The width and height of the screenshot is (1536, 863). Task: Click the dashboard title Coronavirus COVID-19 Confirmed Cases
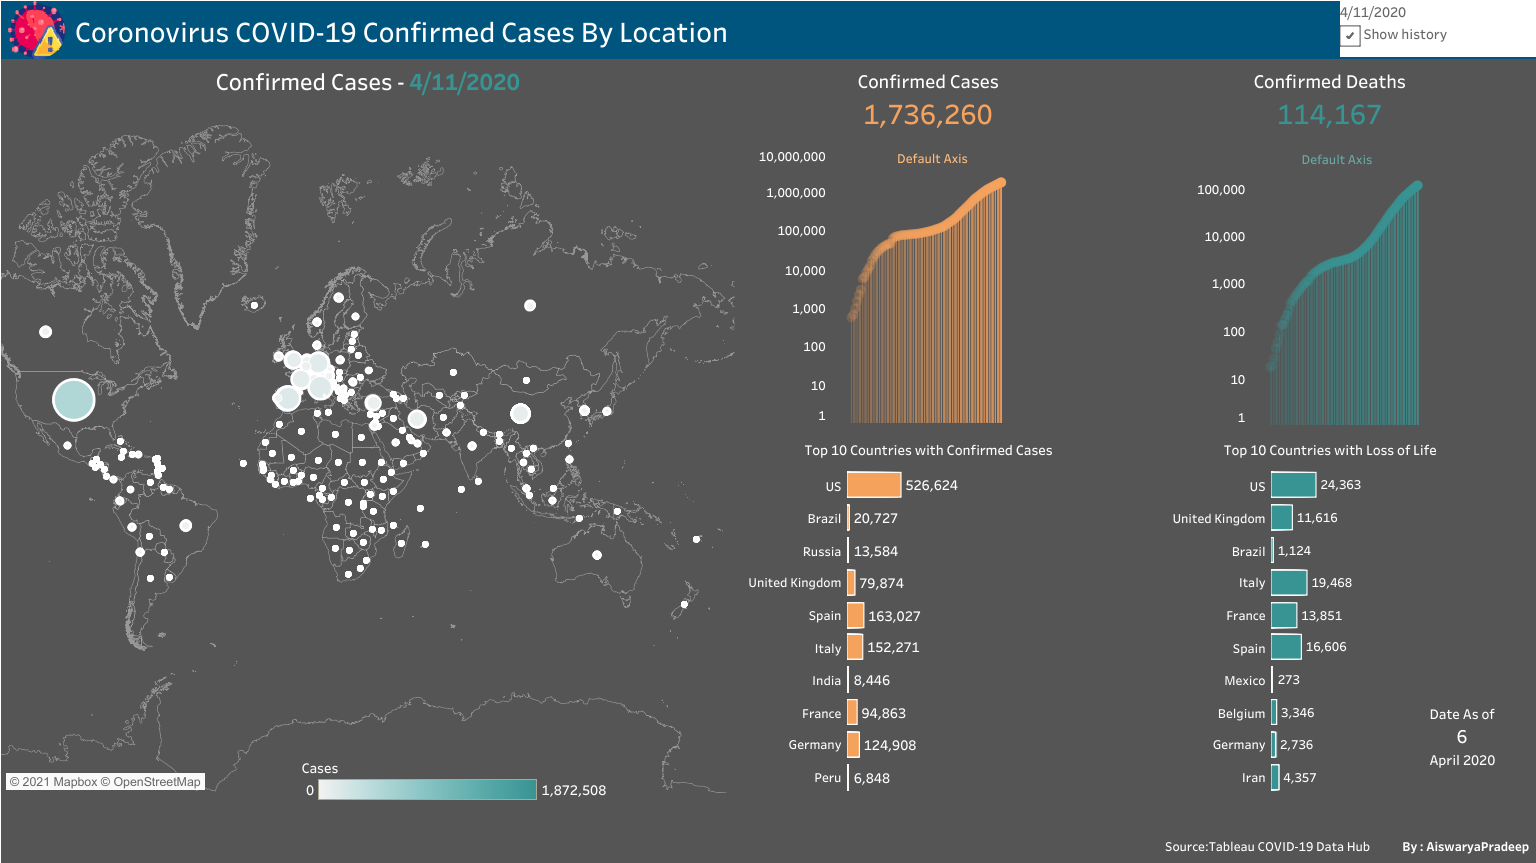(401, 33)
